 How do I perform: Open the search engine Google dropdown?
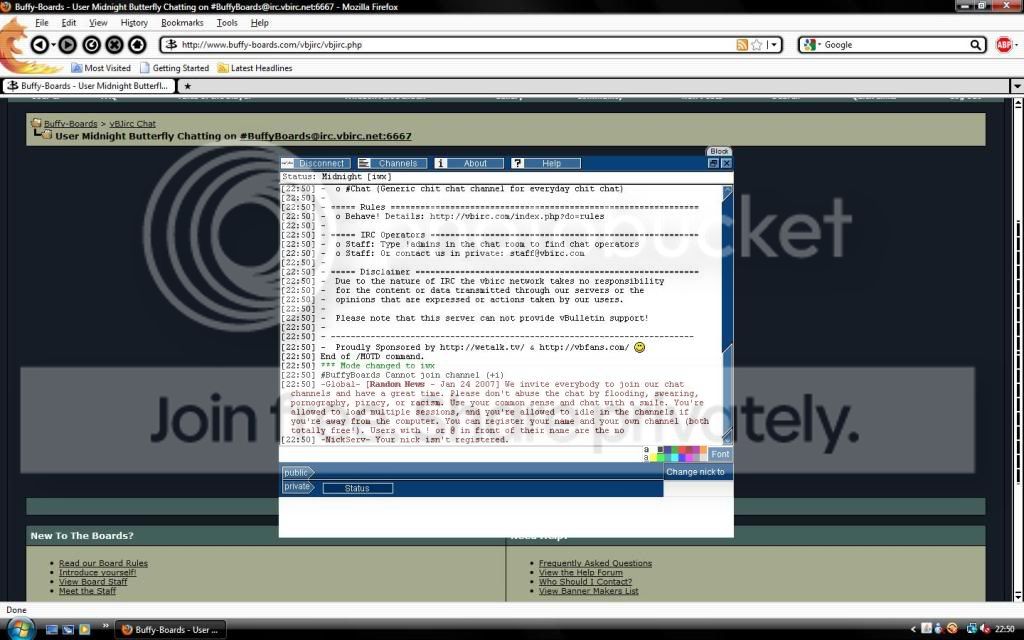tap(812, 44)
